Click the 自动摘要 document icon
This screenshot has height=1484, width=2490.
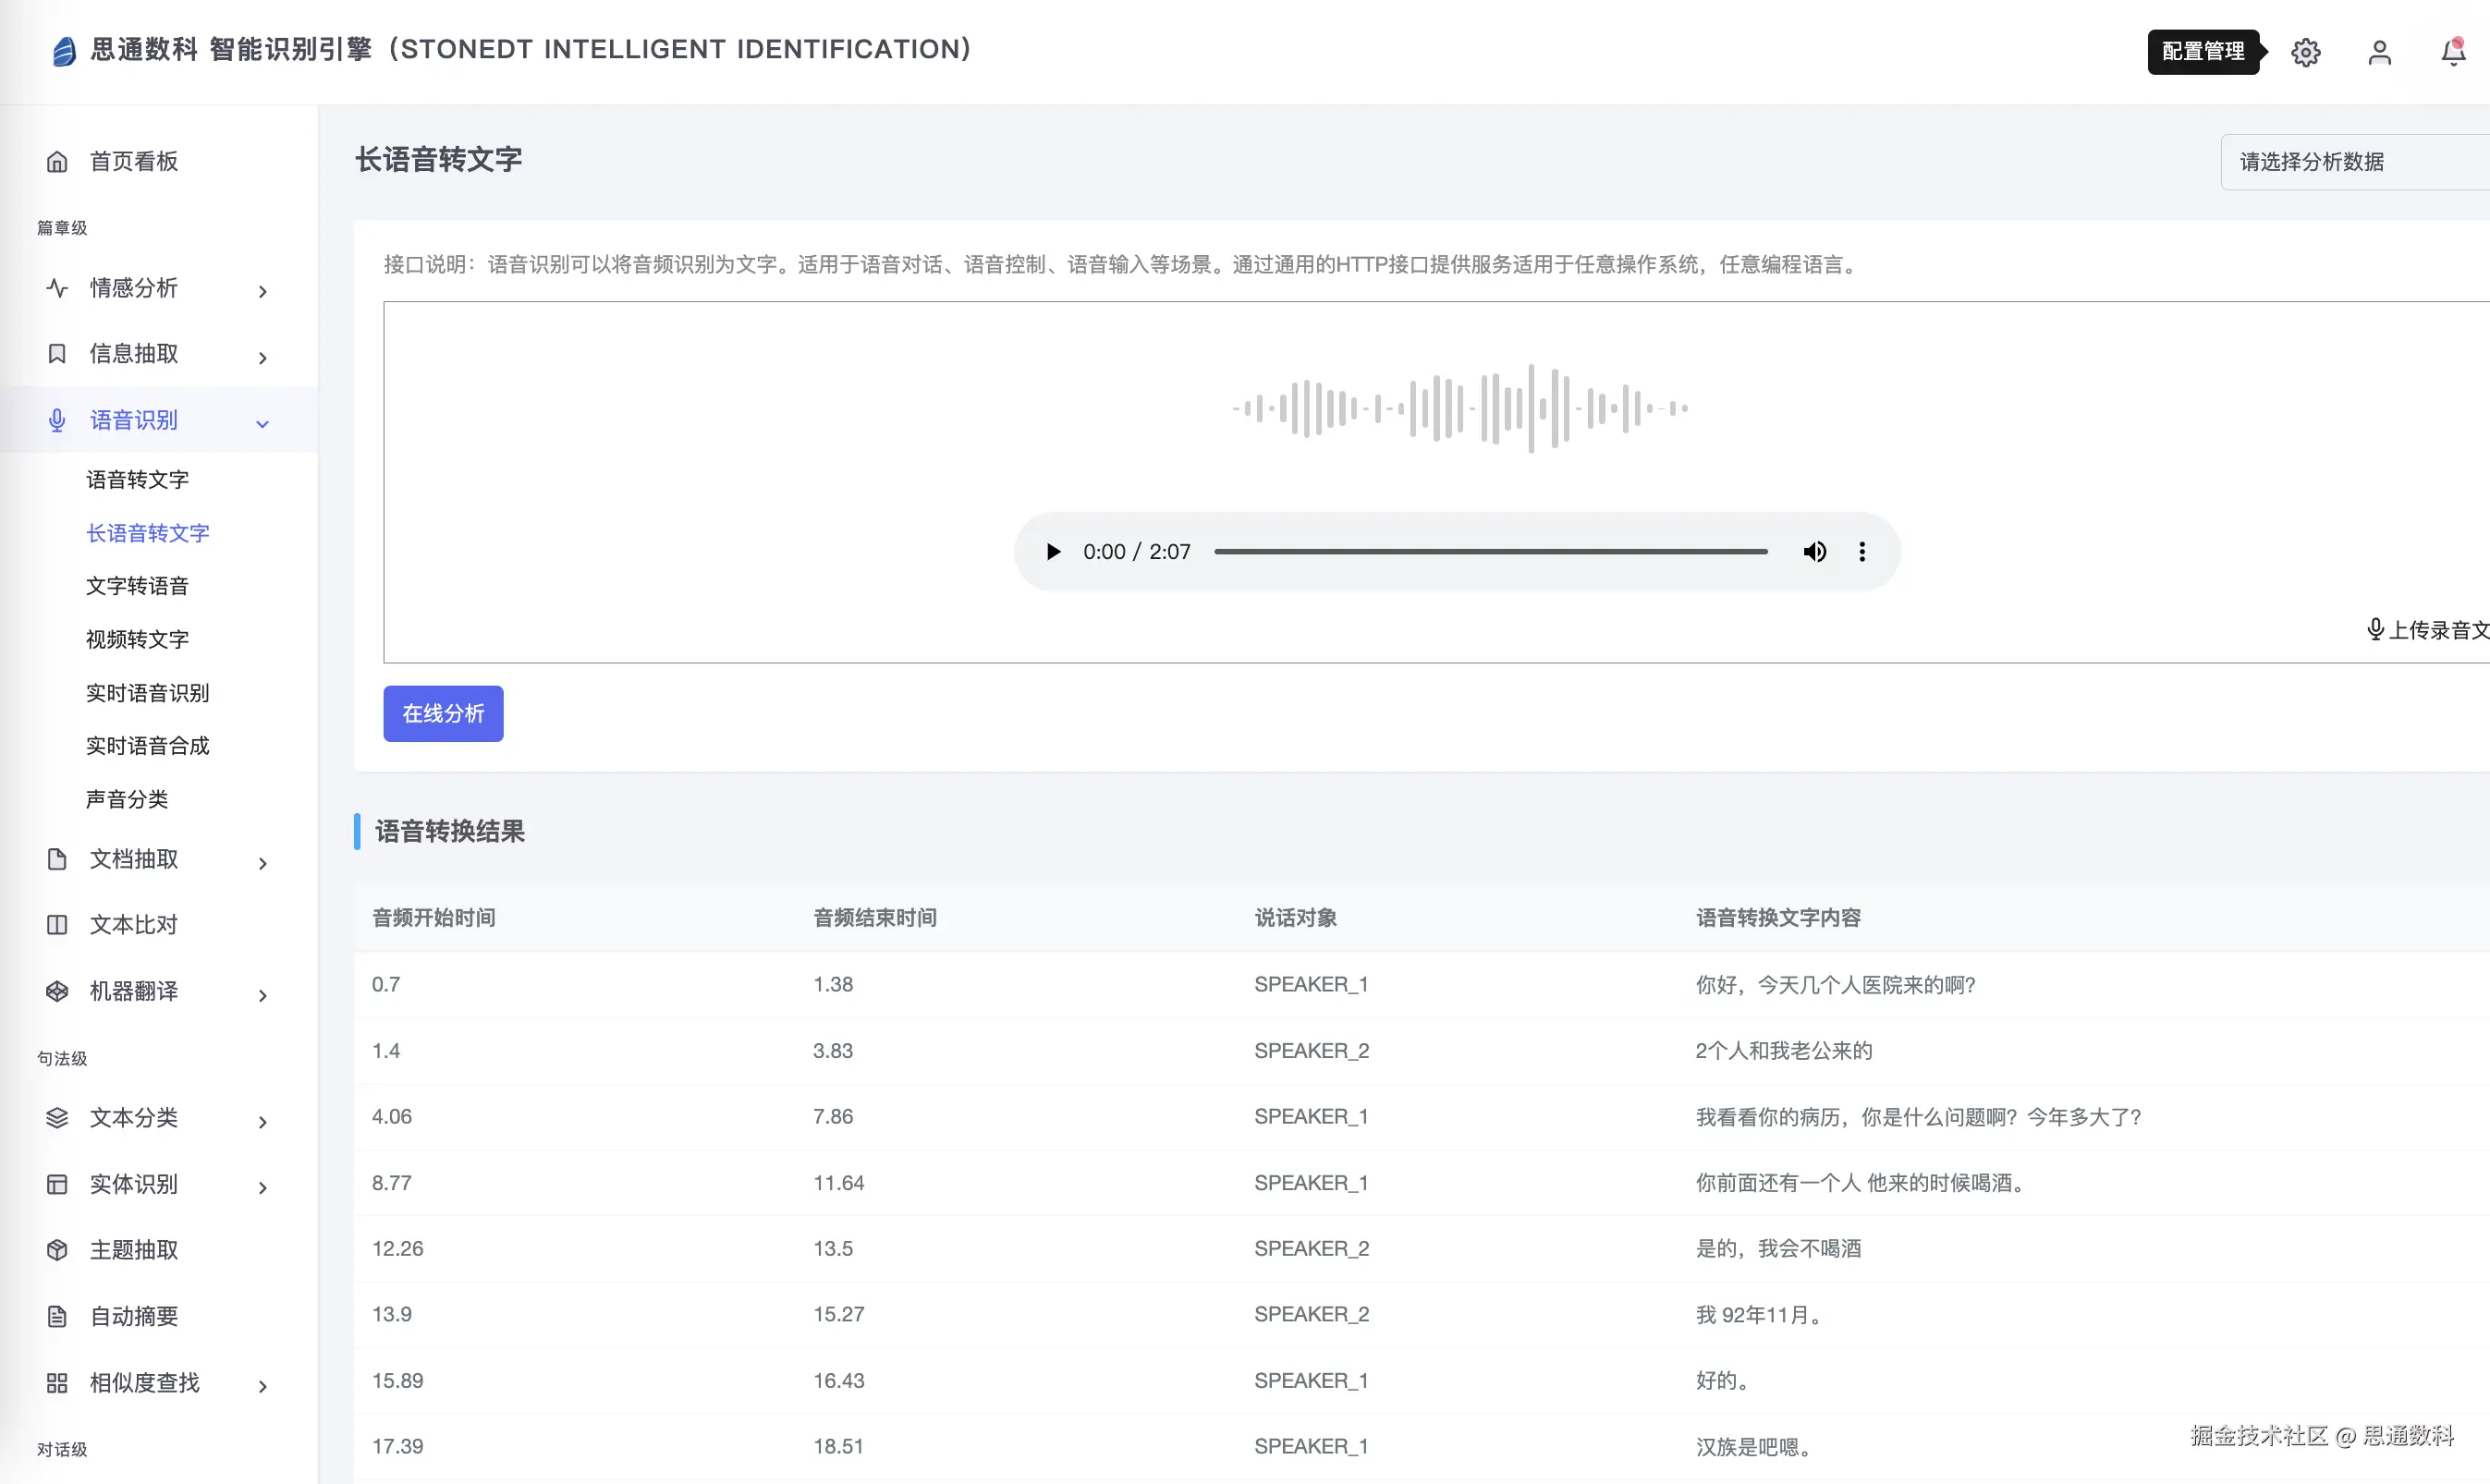[56, 1316]
